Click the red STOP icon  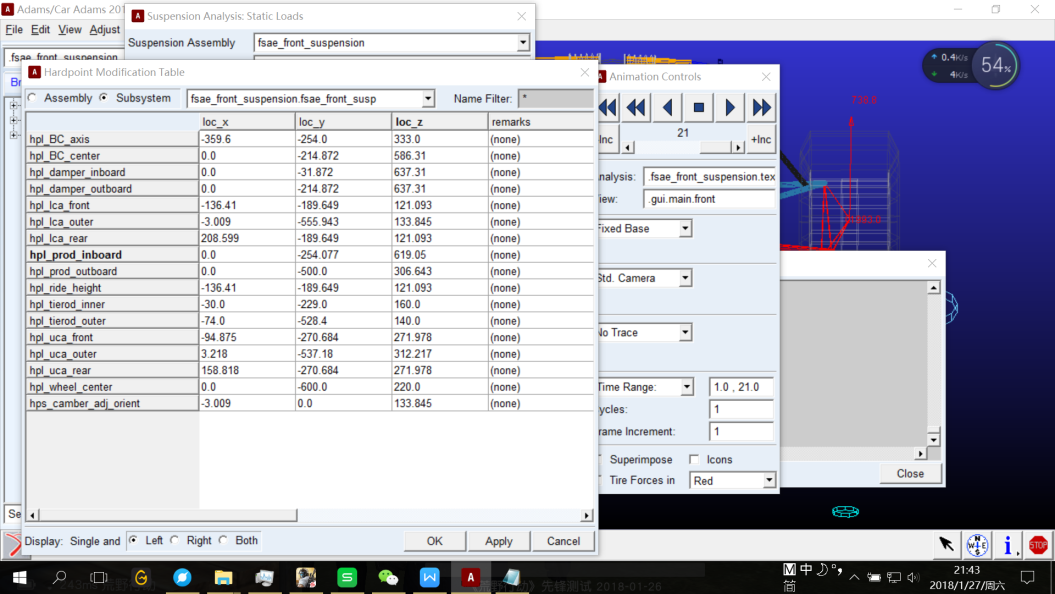pos(1038,544)
